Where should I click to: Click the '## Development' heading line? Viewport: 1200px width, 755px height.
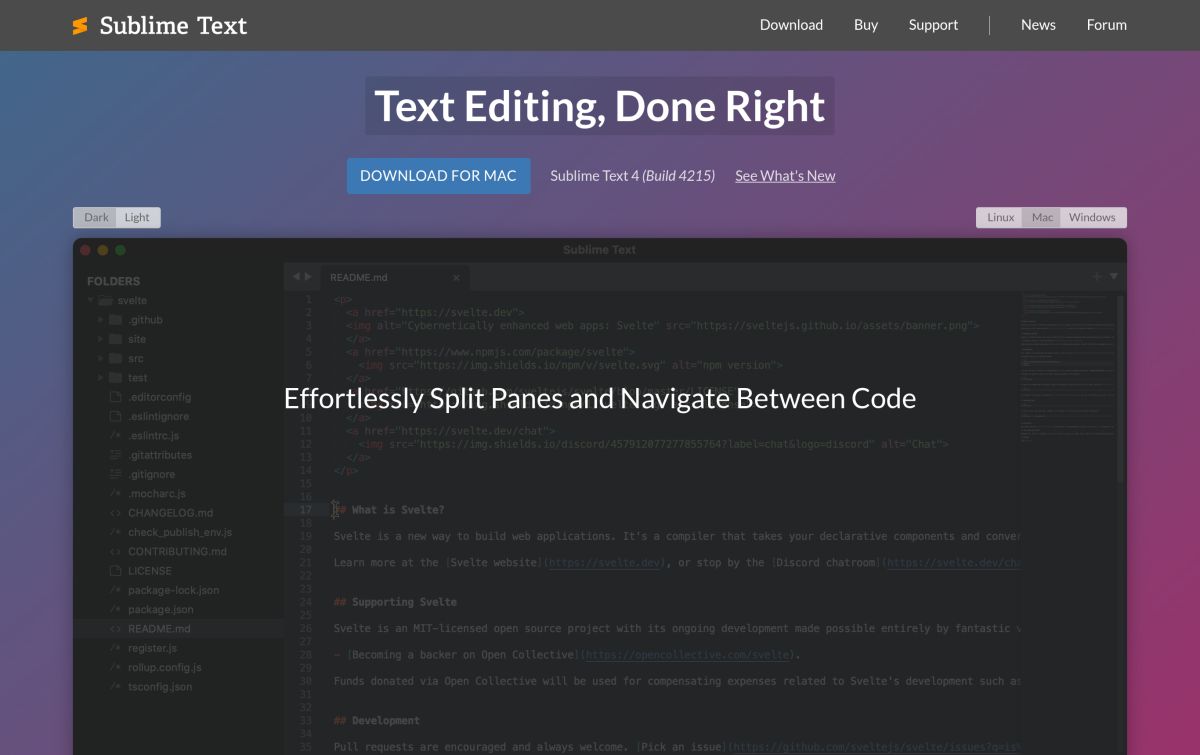coord(376,720)
